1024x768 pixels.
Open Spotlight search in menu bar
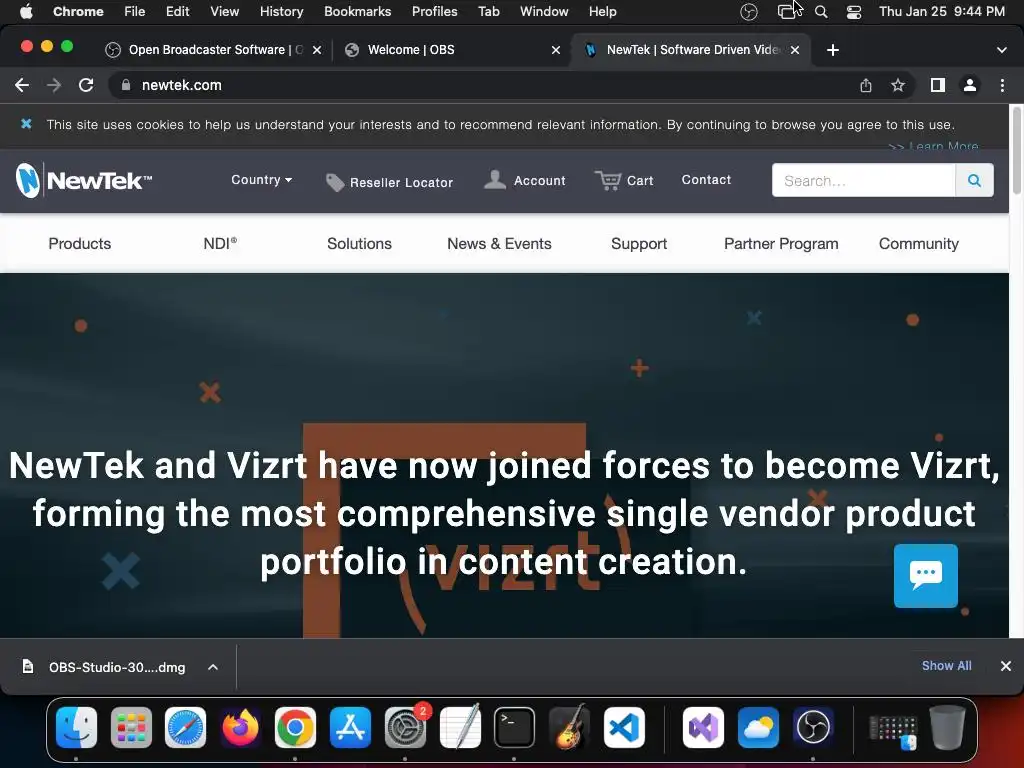tap(822, 12)
